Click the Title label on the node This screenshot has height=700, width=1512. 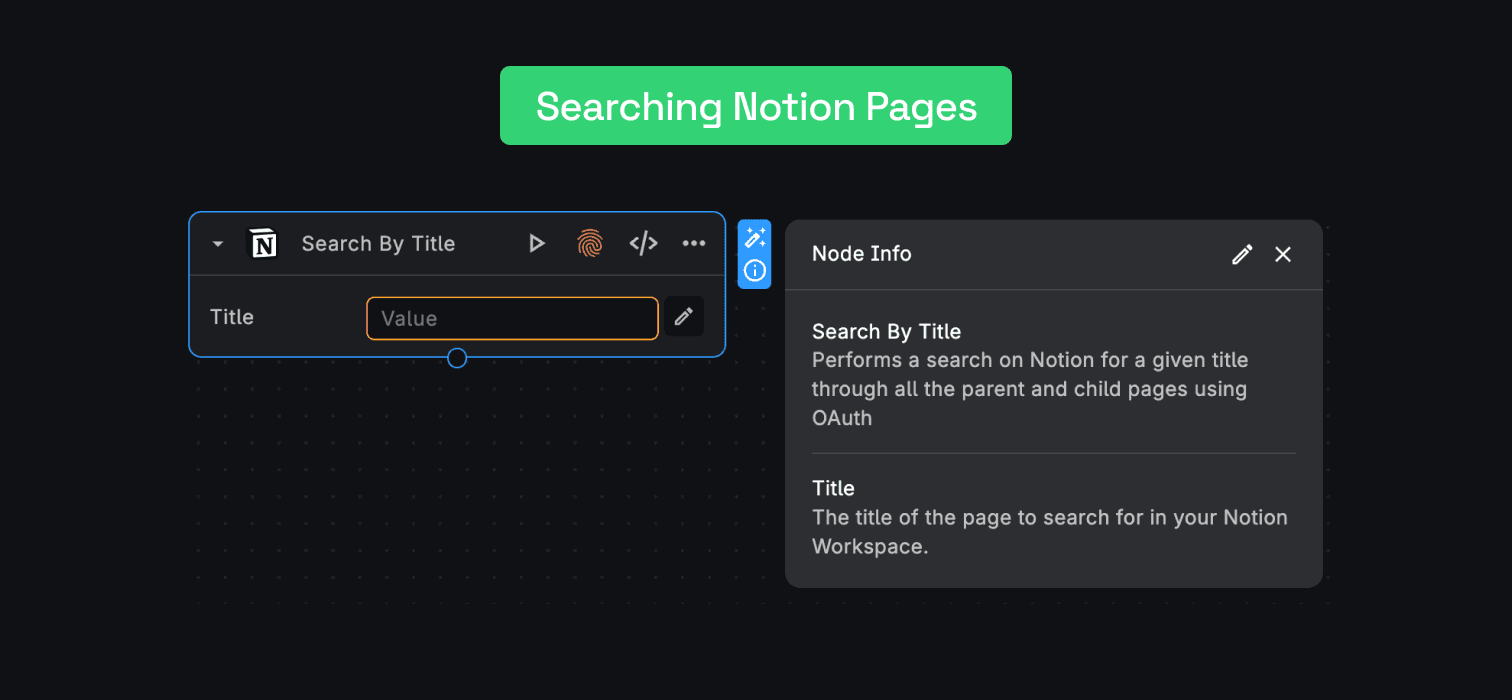(232, 317)
